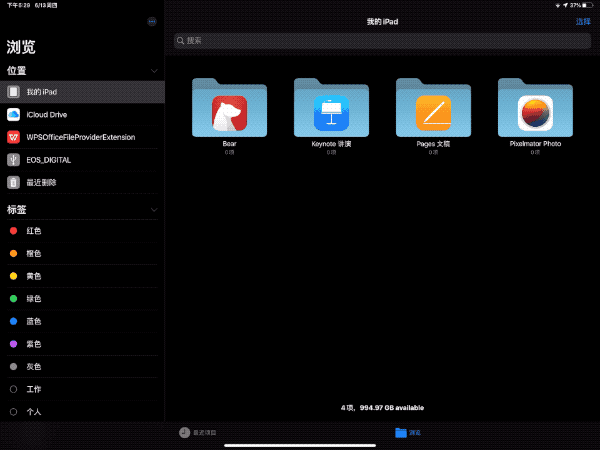Click the 搜索 search field
600x450 pixels.
(380, 41)
